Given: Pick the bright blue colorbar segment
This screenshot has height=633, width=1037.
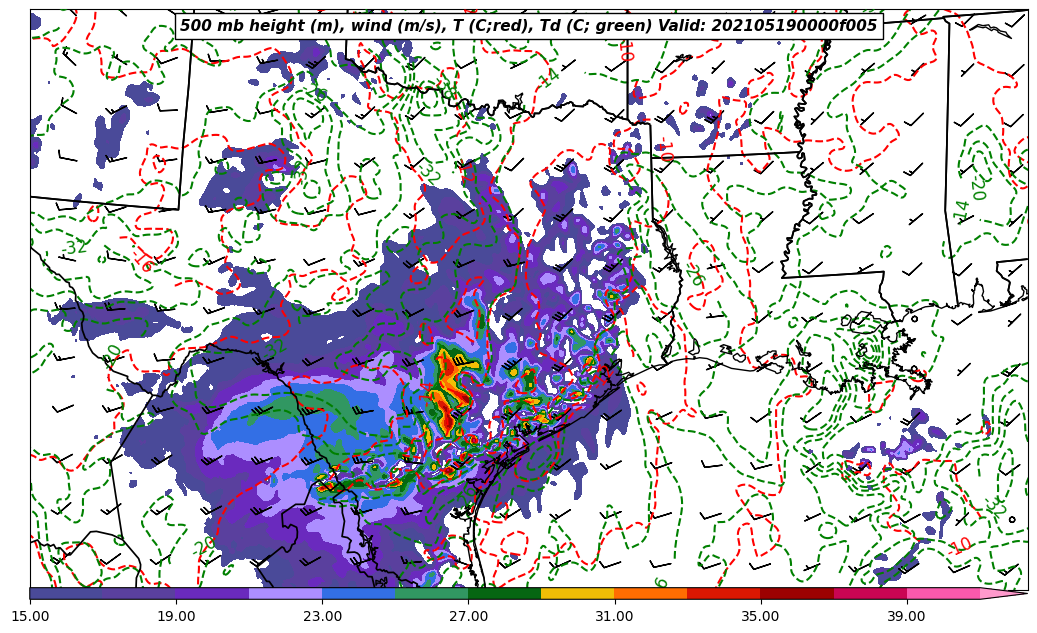Looking at the screenshot, I should (358, 593).
